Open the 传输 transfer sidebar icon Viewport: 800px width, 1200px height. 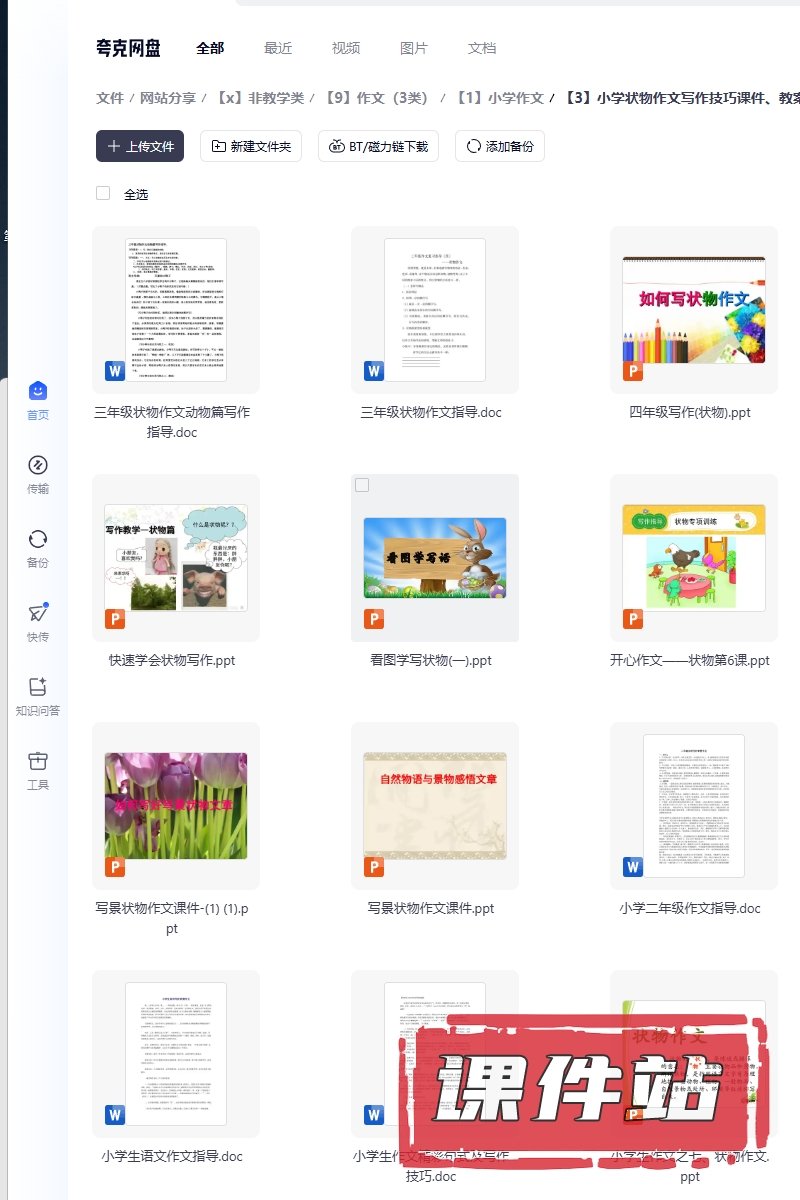37,466
